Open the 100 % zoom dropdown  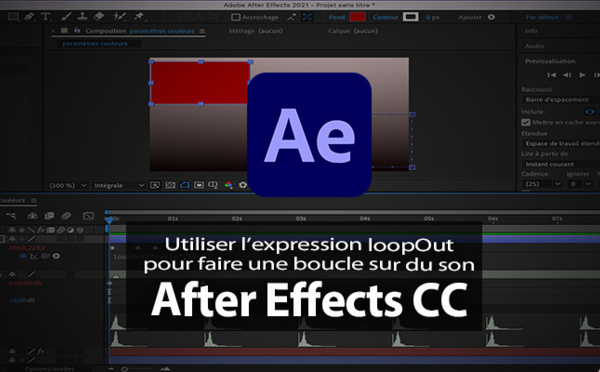tap(67, 185)
